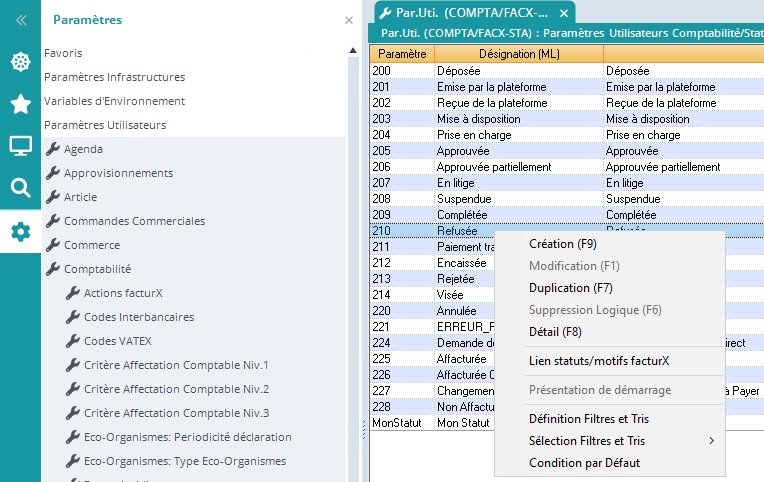Open the favorites star icon
Viewport: 764px width, 482px height.
(20, 104)
